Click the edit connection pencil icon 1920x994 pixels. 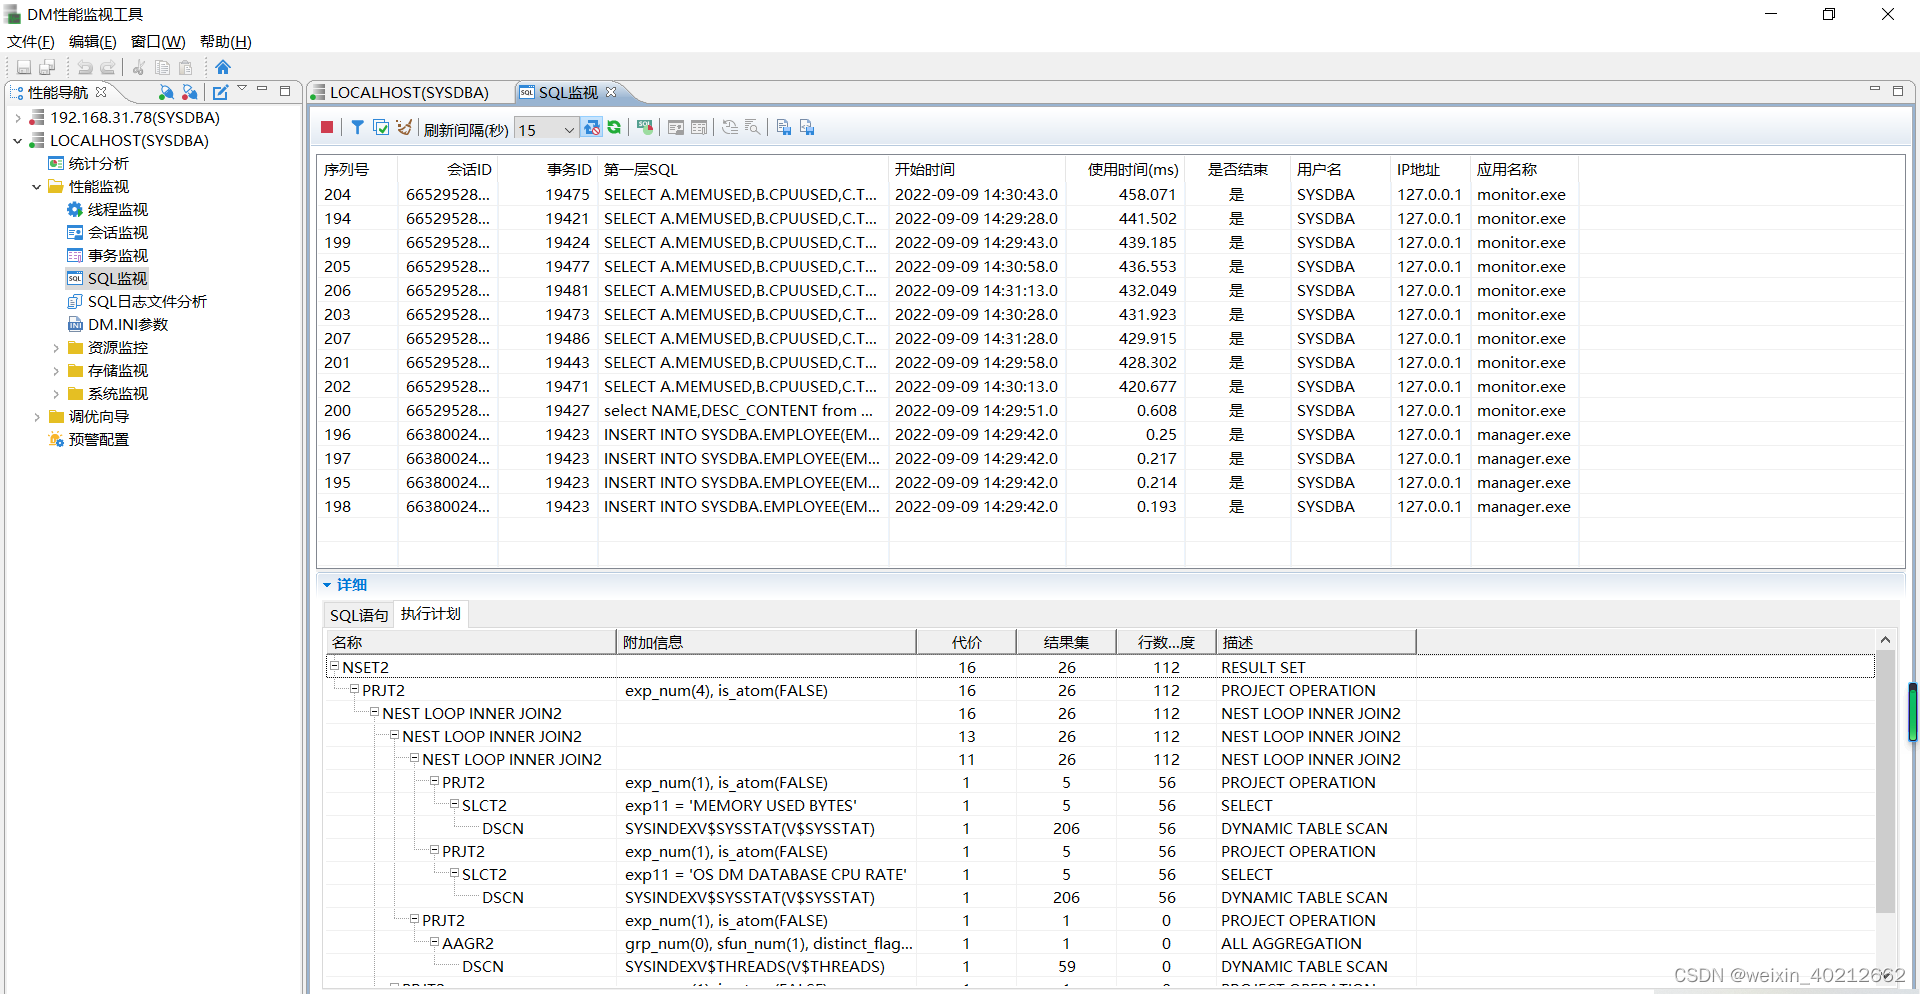pos(220,92)
